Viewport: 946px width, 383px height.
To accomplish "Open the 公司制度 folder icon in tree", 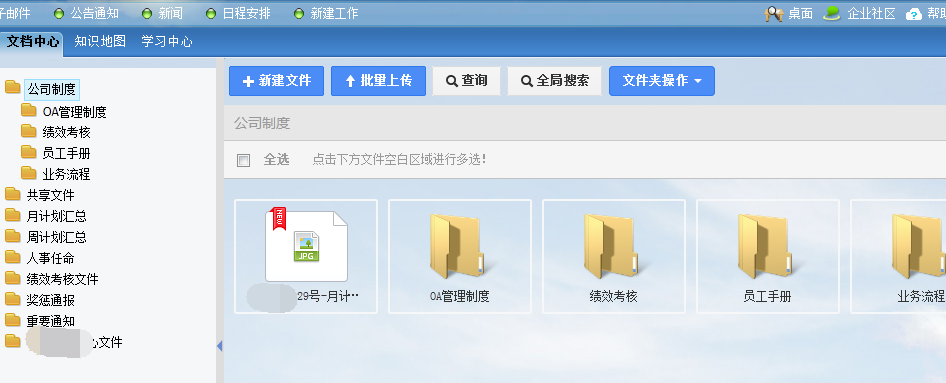I will pyautogui.click(x=13, y=88).
